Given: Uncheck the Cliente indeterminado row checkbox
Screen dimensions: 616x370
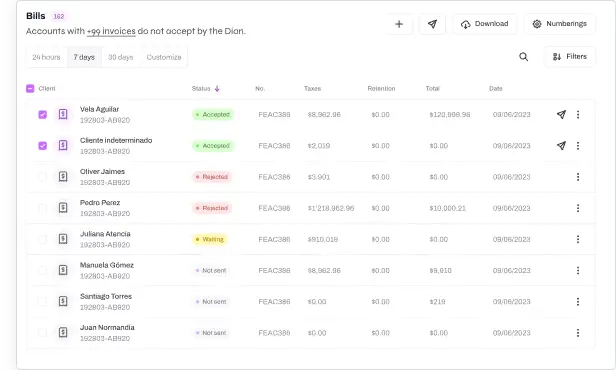Looking at the screenshot, I should [42, 146].
